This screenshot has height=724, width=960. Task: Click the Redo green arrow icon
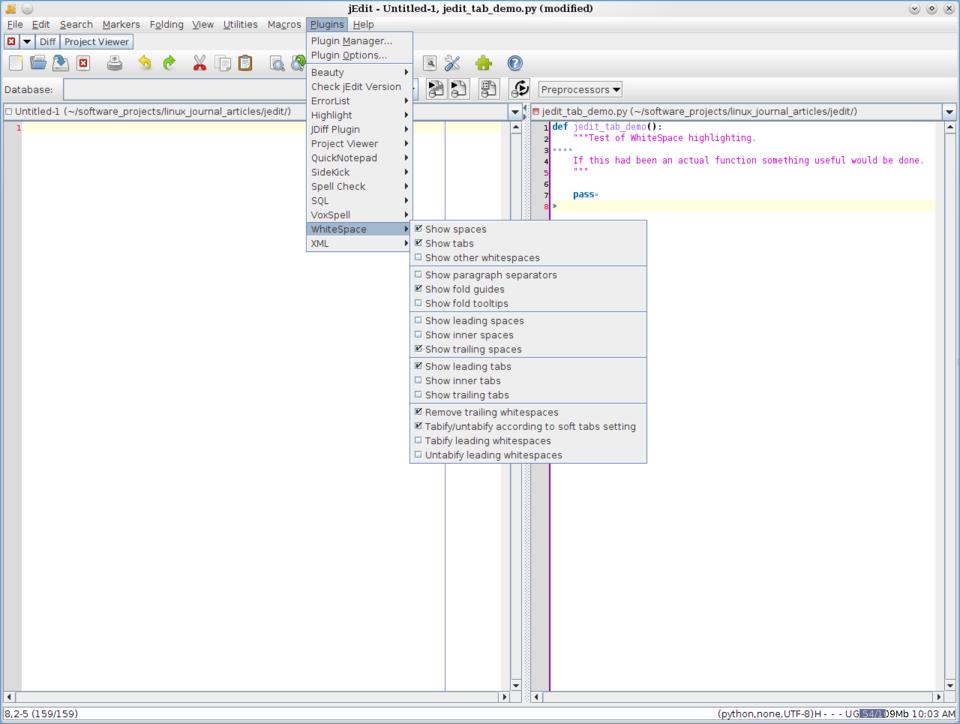point(169,63)
